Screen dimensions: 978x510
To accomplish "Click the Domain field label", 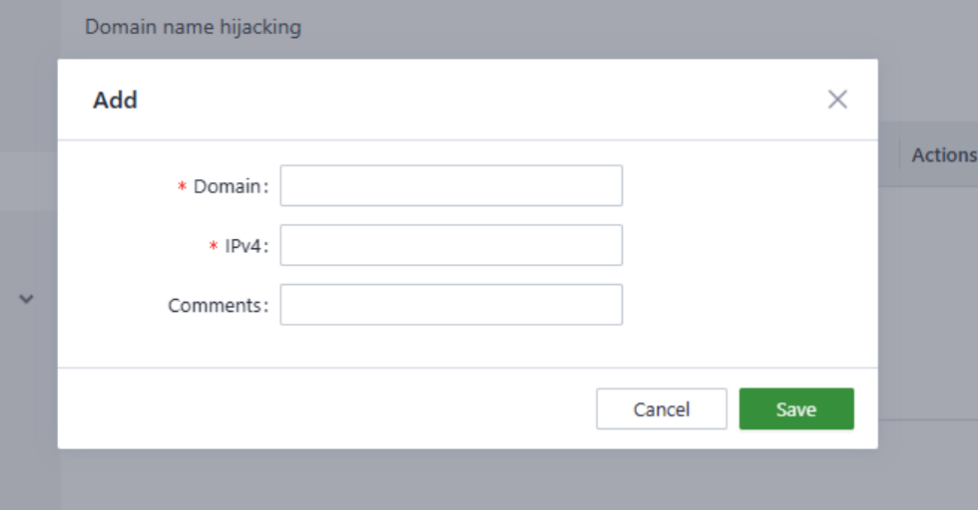I will 229,186.
